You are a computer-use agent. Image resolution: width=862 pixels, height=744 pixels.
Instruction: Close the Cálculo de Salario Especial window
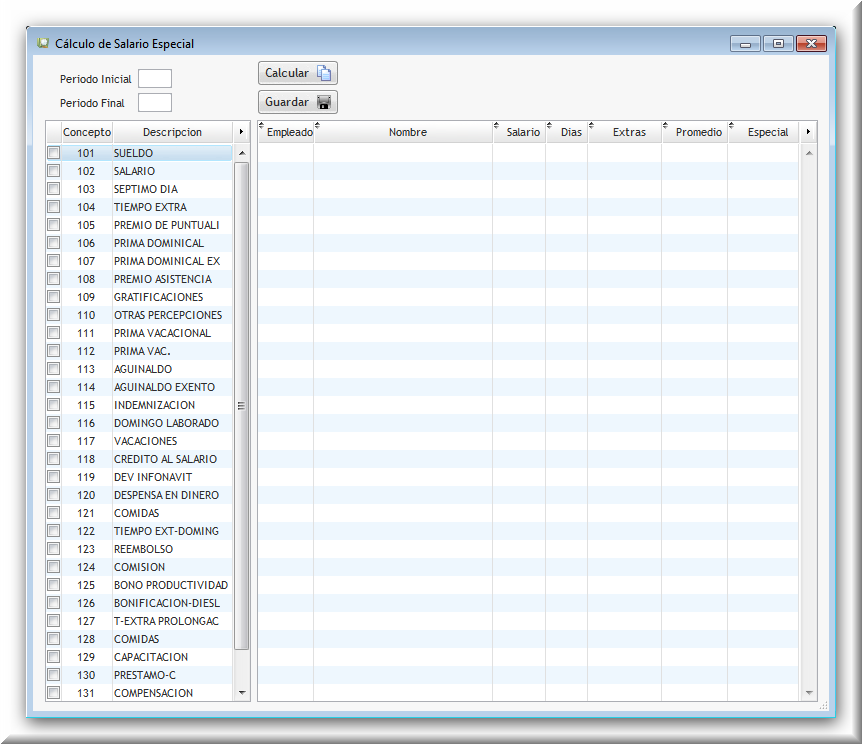tap(811, 43)
